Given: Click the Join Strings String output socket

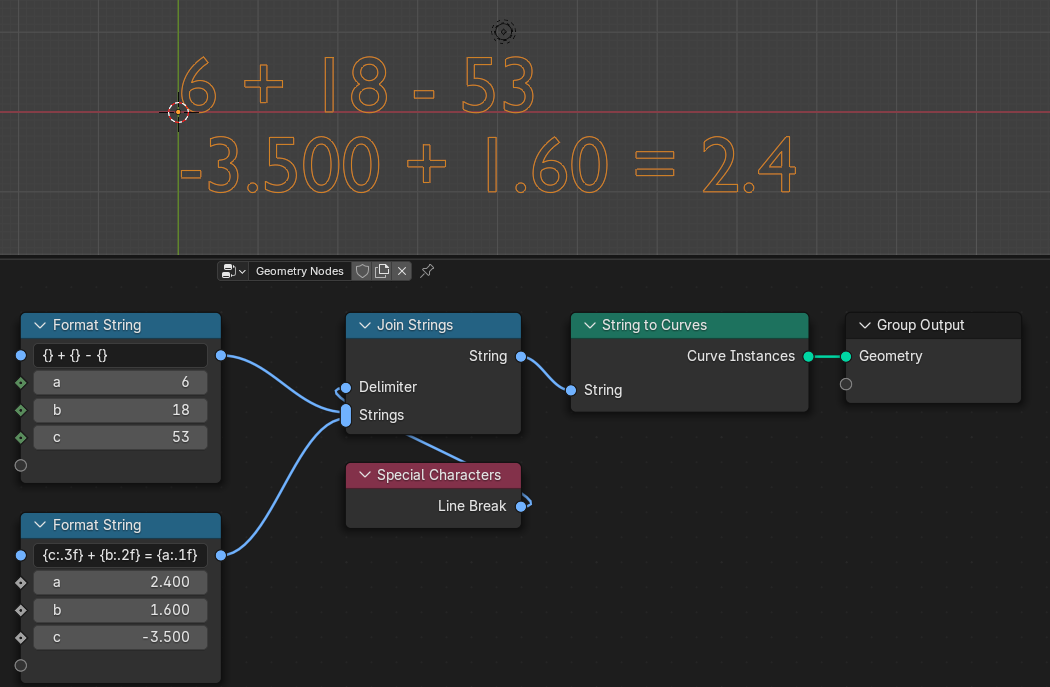Looking at the screenshot, I should pyautogui.click(x=521, y=357).
